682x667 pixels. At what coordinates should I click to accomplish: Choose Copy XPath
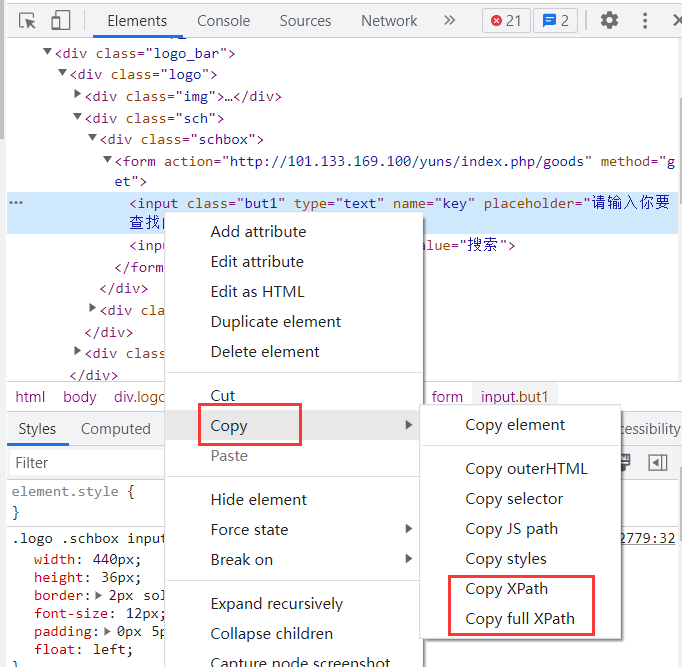point(507,589)
